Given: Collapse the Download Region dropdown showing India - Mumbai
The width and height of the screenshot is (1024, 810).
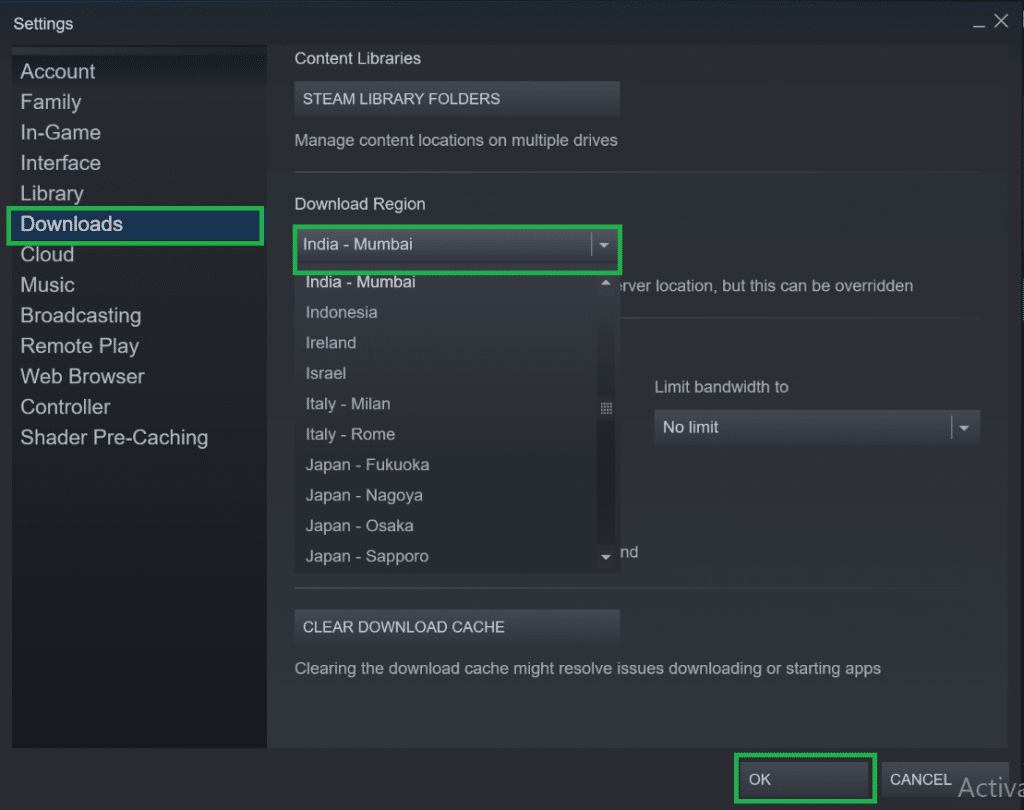Looking at the screenshot, I should [456, 245].
